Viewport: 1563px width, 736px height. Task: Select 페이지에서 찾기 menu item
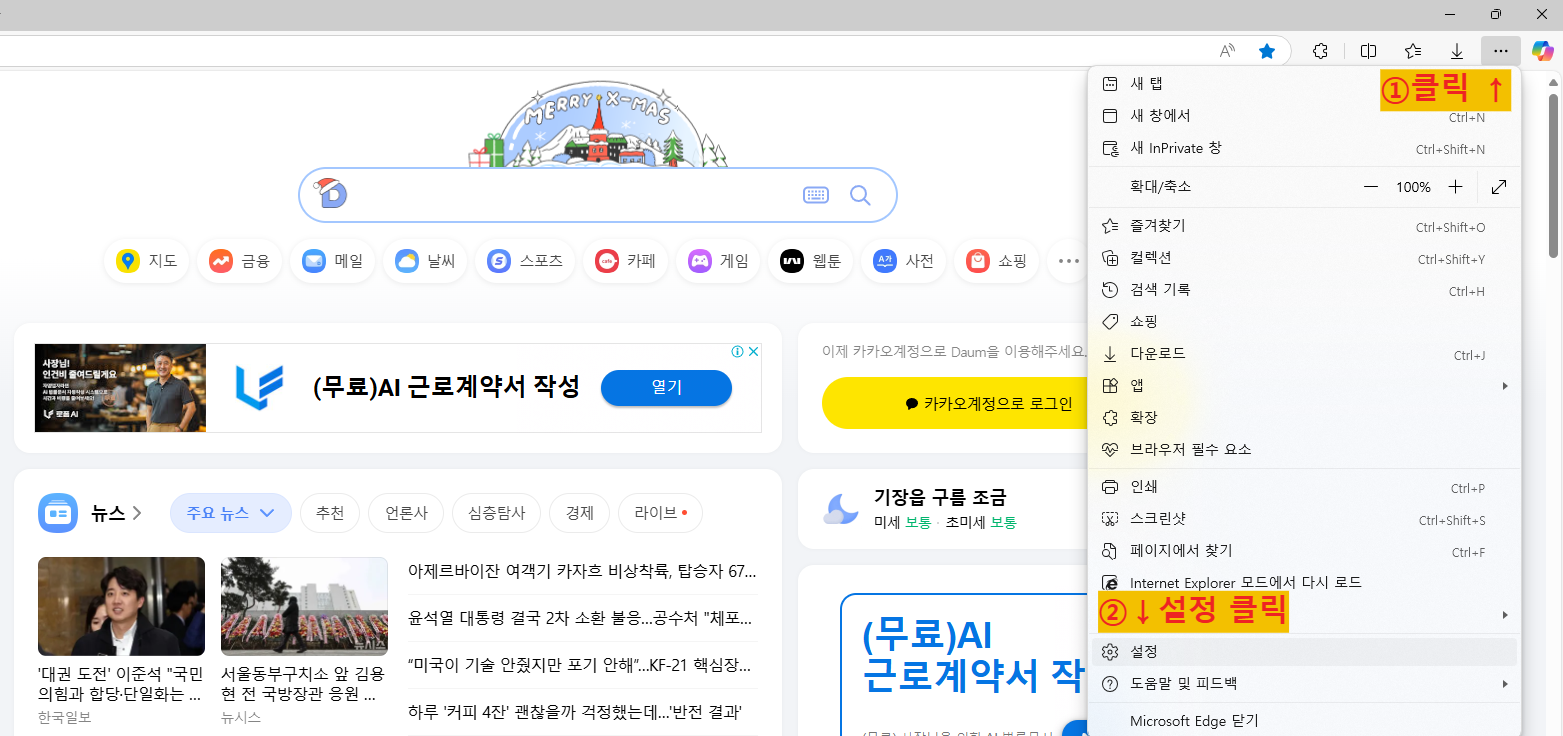(1304, 551)
